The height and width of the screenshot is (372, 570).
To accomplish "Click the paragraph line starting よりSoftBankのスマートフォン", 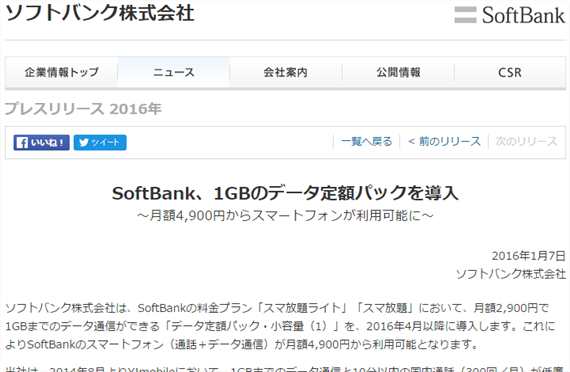I will 242,344.
